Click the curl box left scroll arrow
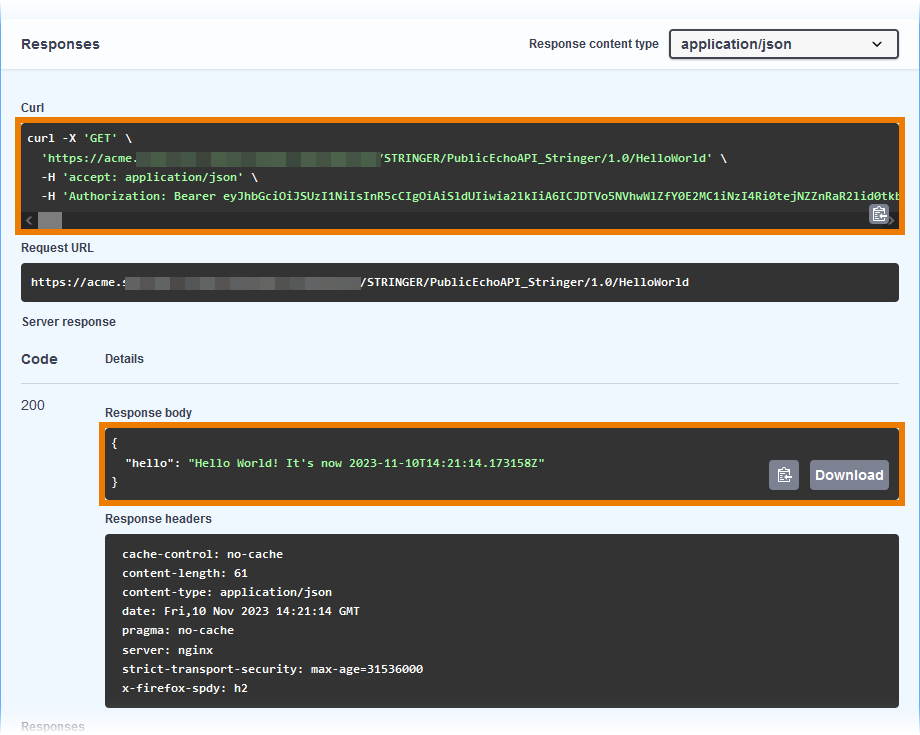The image size is (920, 735). (x=29, y=220)
